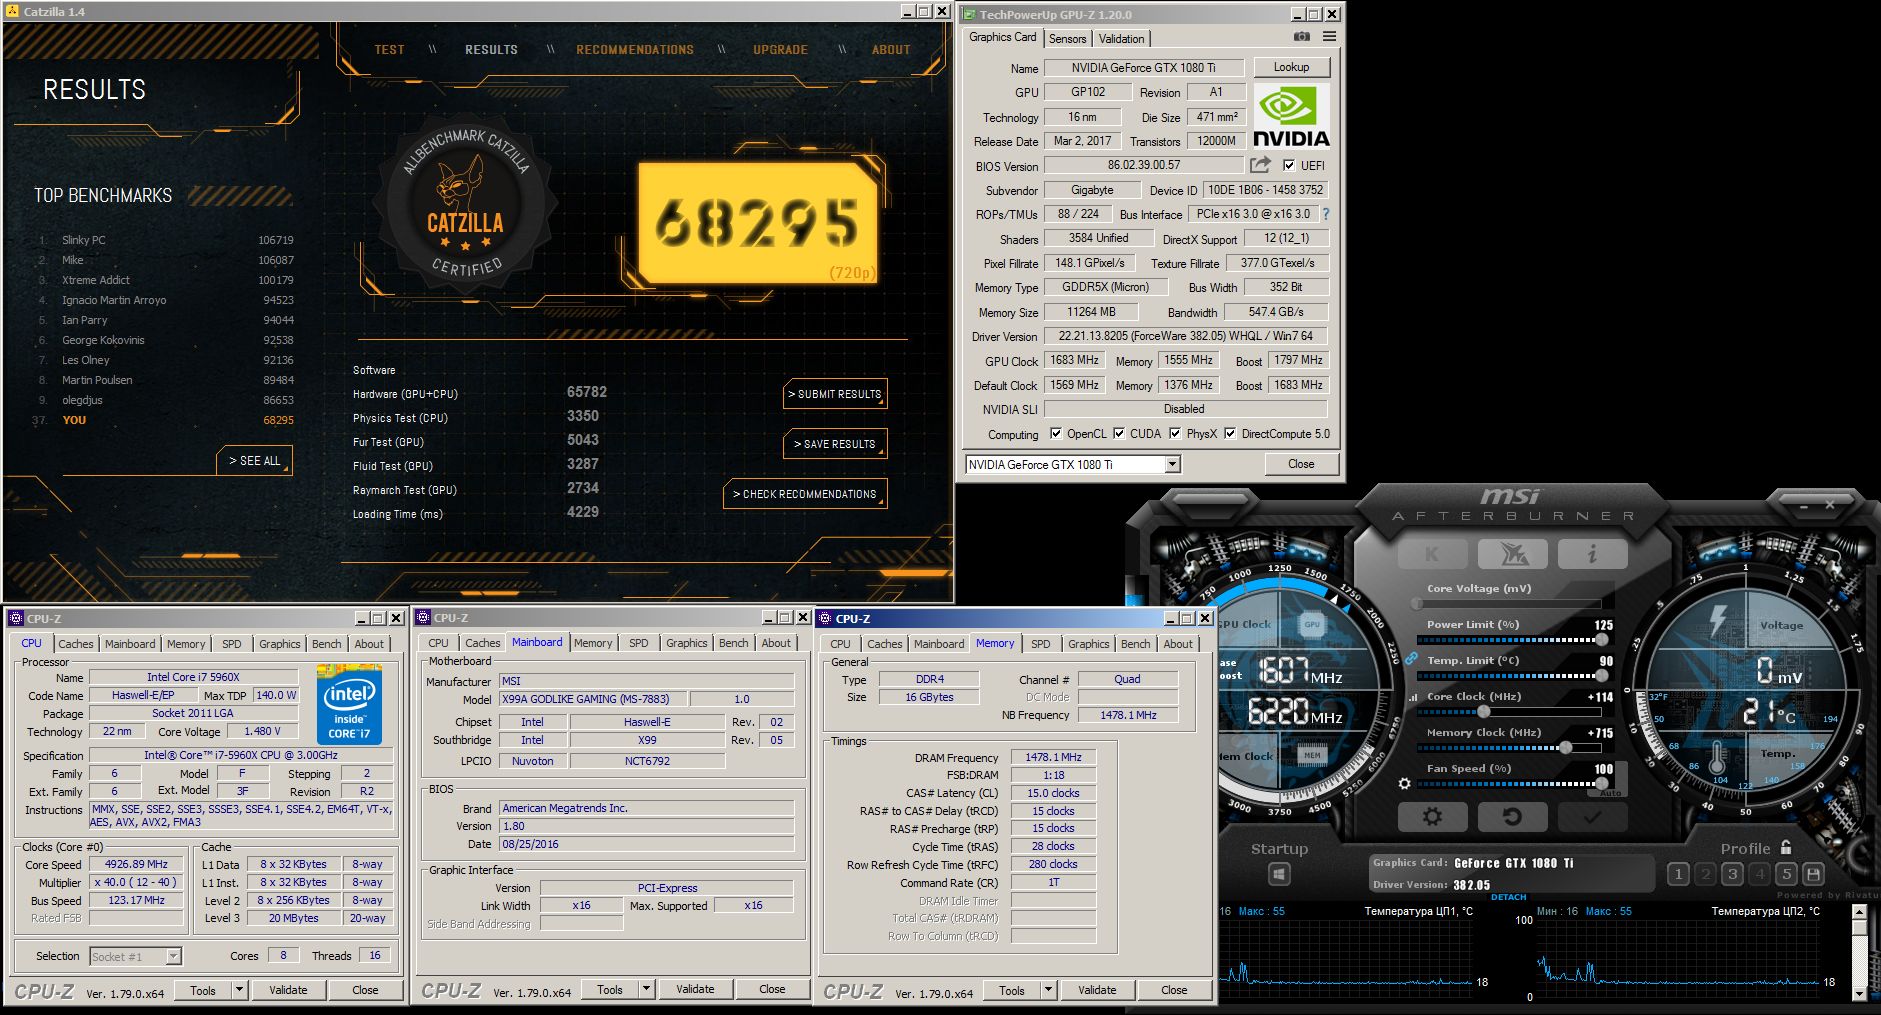Open the GPU-Z hamburger menu
Screen dimensions: 1881x1015
pyautogui.click(x=1329, y=37)
